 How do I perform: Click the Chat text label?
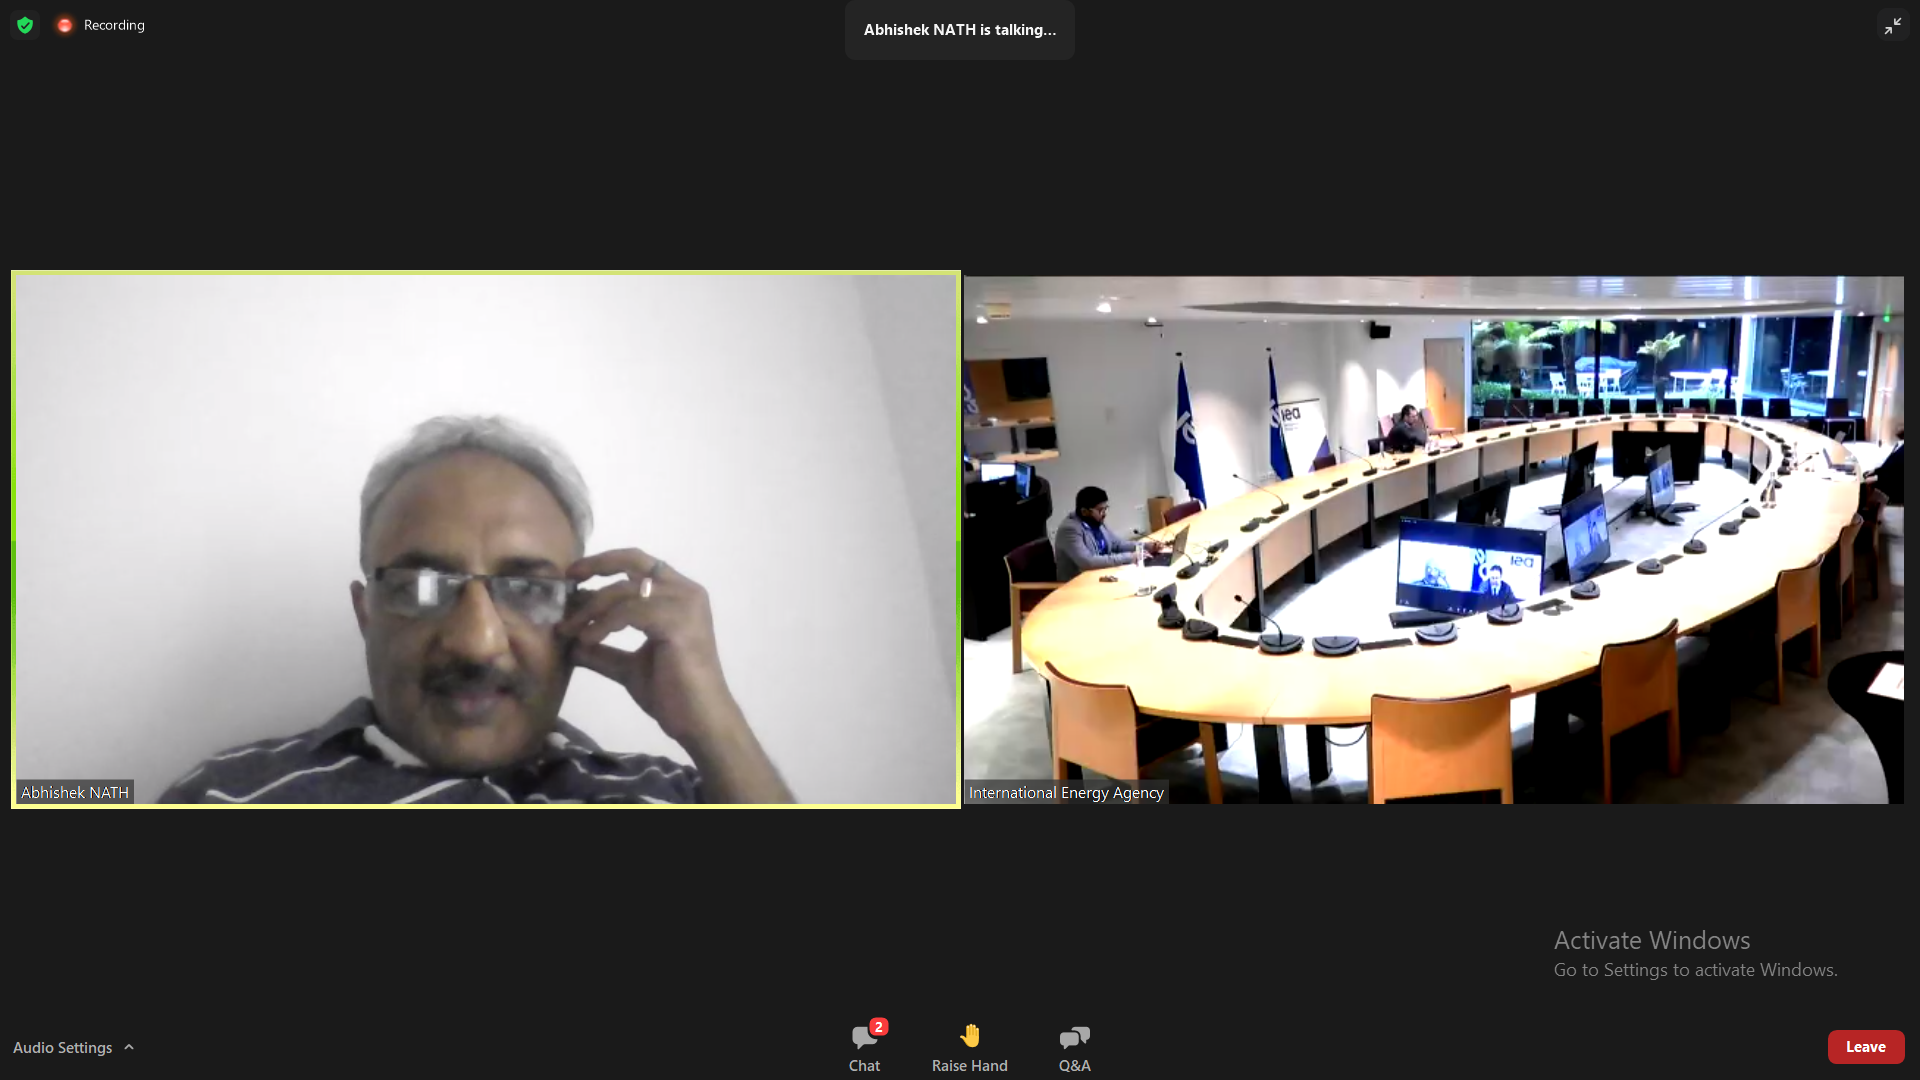pos(864,1066)
